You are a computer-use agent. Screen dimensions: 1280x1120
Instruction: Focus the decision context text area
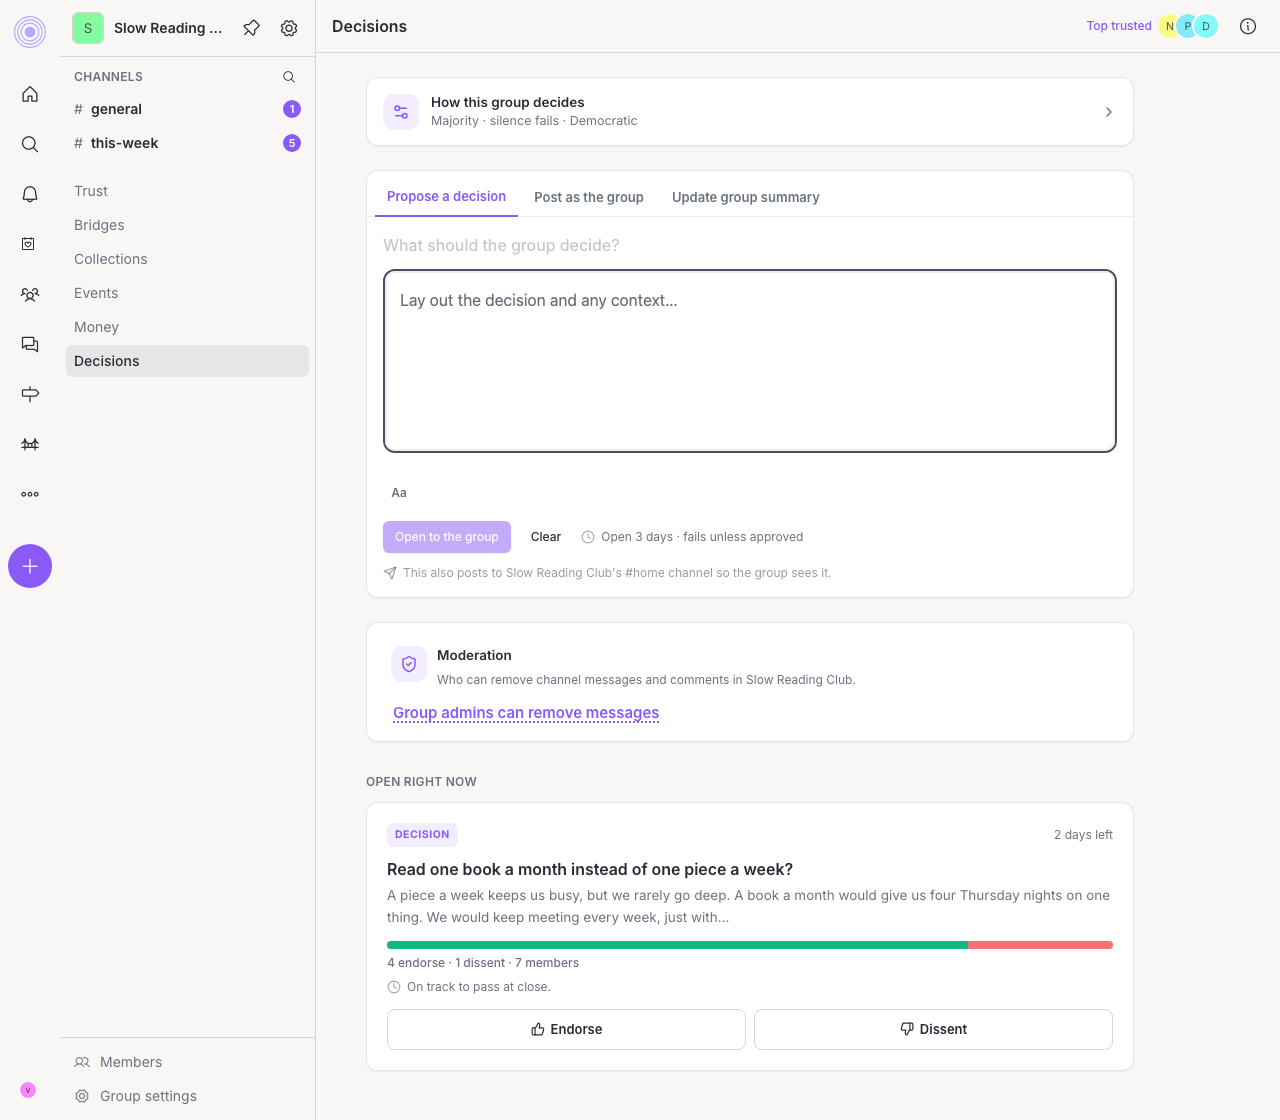pyautogui.click(x=750, y=361)
